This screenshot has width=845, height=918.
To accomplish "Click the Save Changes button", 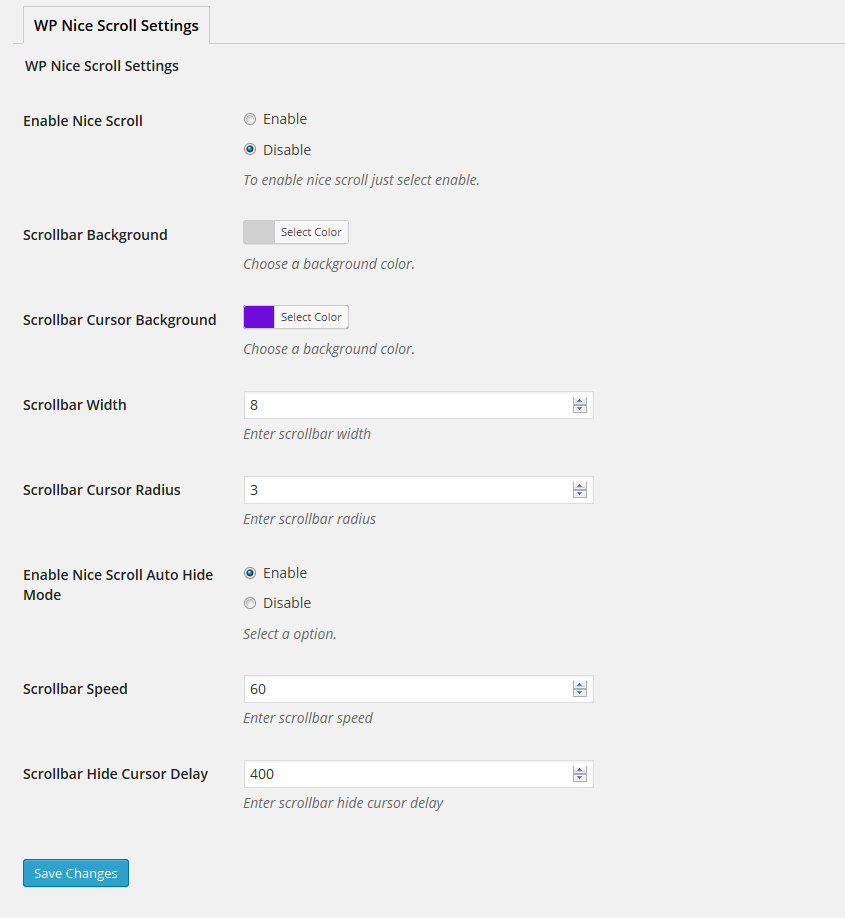I will click(76, 873).
